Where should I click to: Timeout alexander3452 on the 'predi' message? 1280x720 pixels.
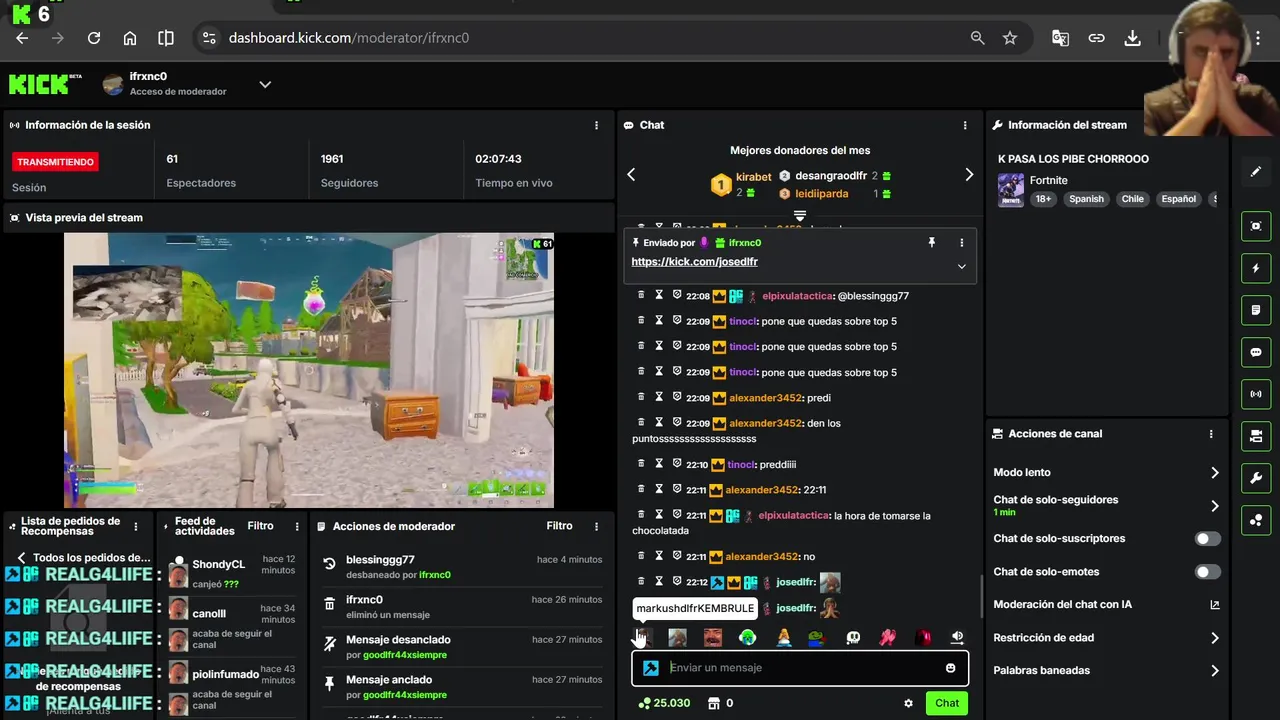pyautogui.click(x=659, y=398)
